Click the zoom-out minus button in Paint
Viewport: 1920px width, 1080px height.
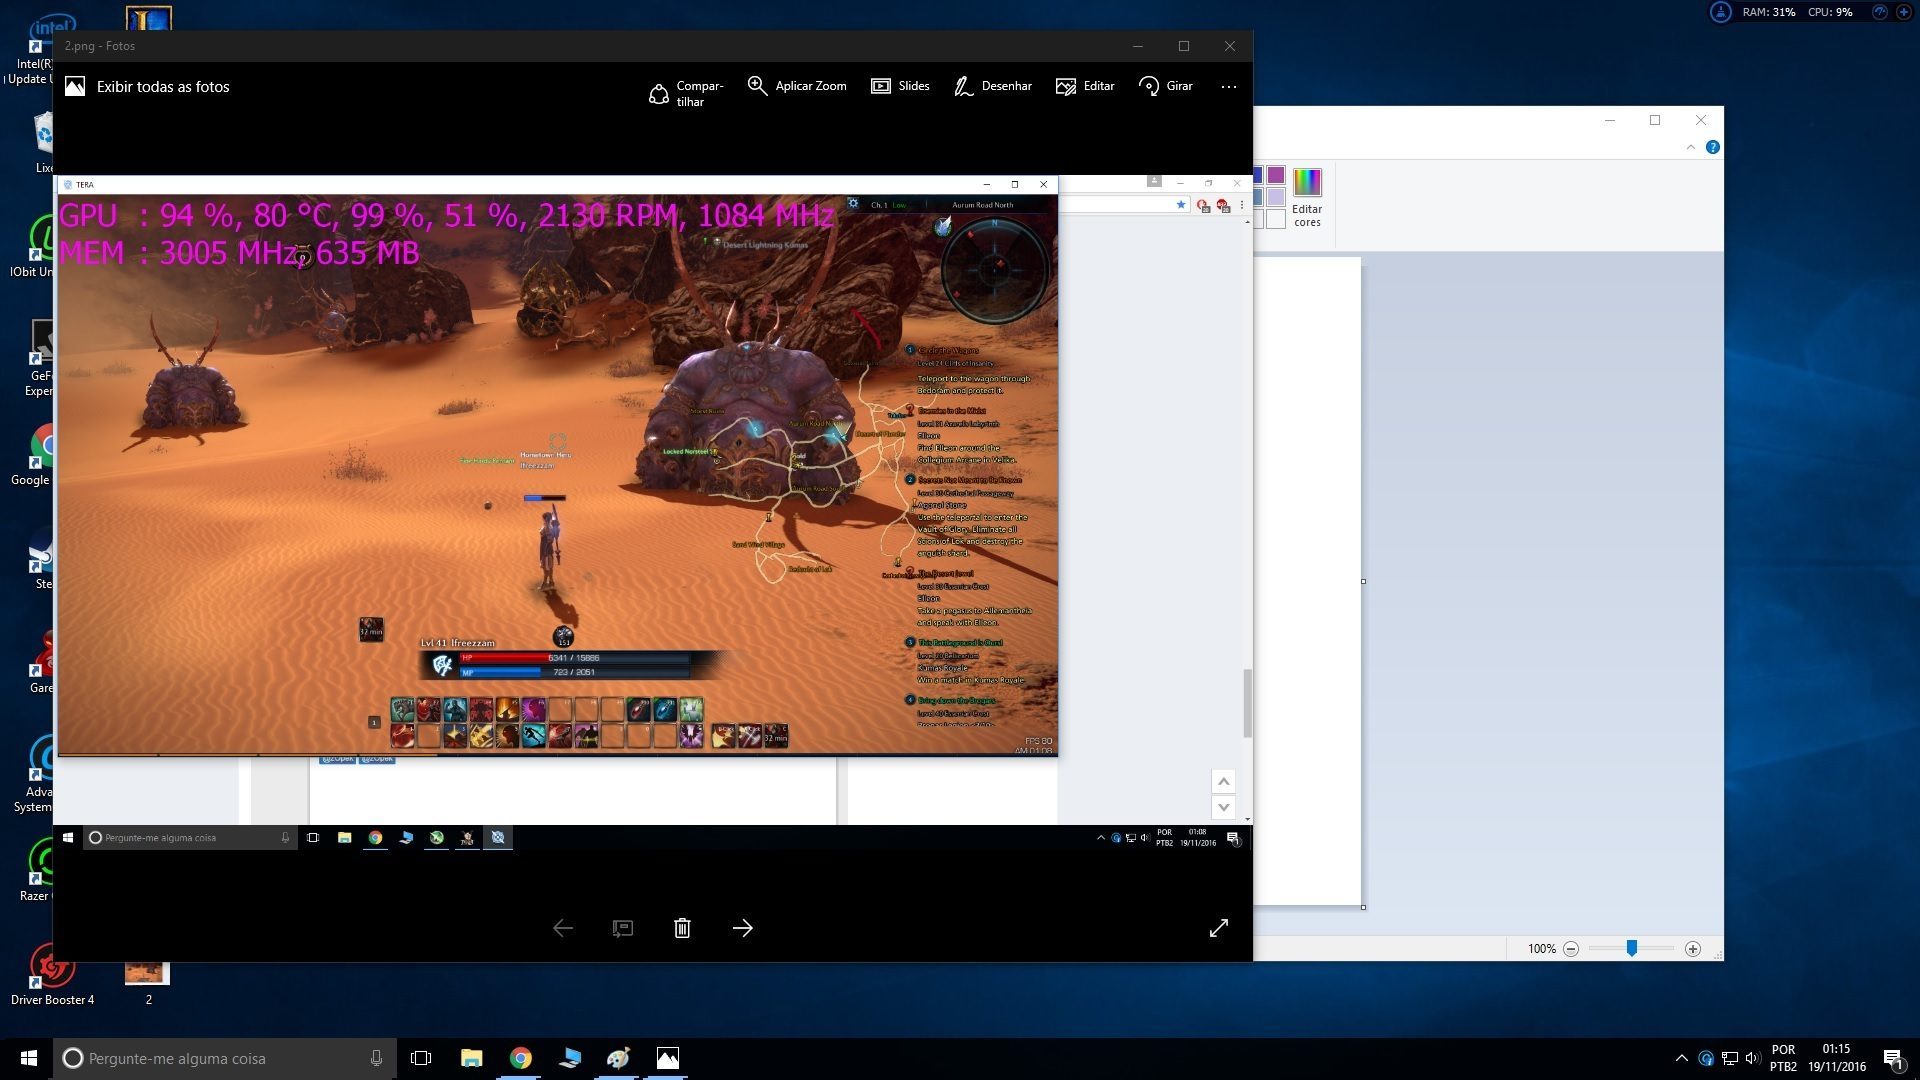click(x=1571, y=949)
